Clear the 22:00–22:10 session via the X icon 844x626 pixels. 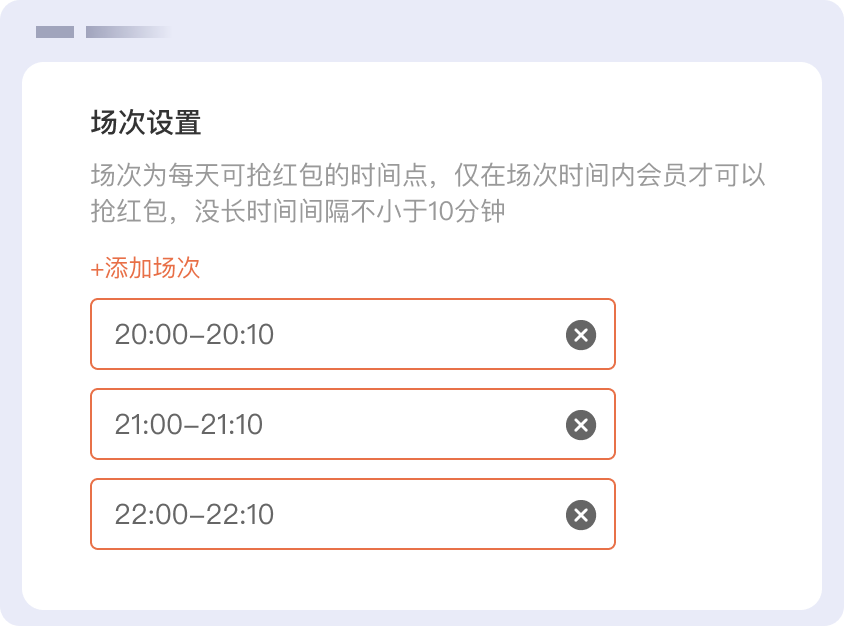click(x=580, y=515)
